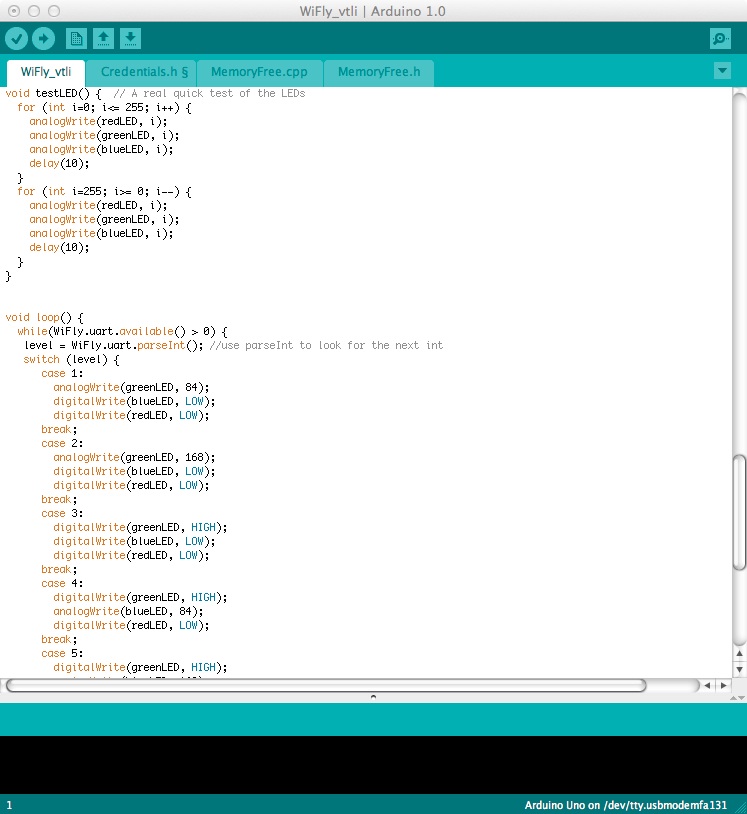Click the comment 'use parseInt to look for the next int'

pyautogui.click(x=332, y=345)
